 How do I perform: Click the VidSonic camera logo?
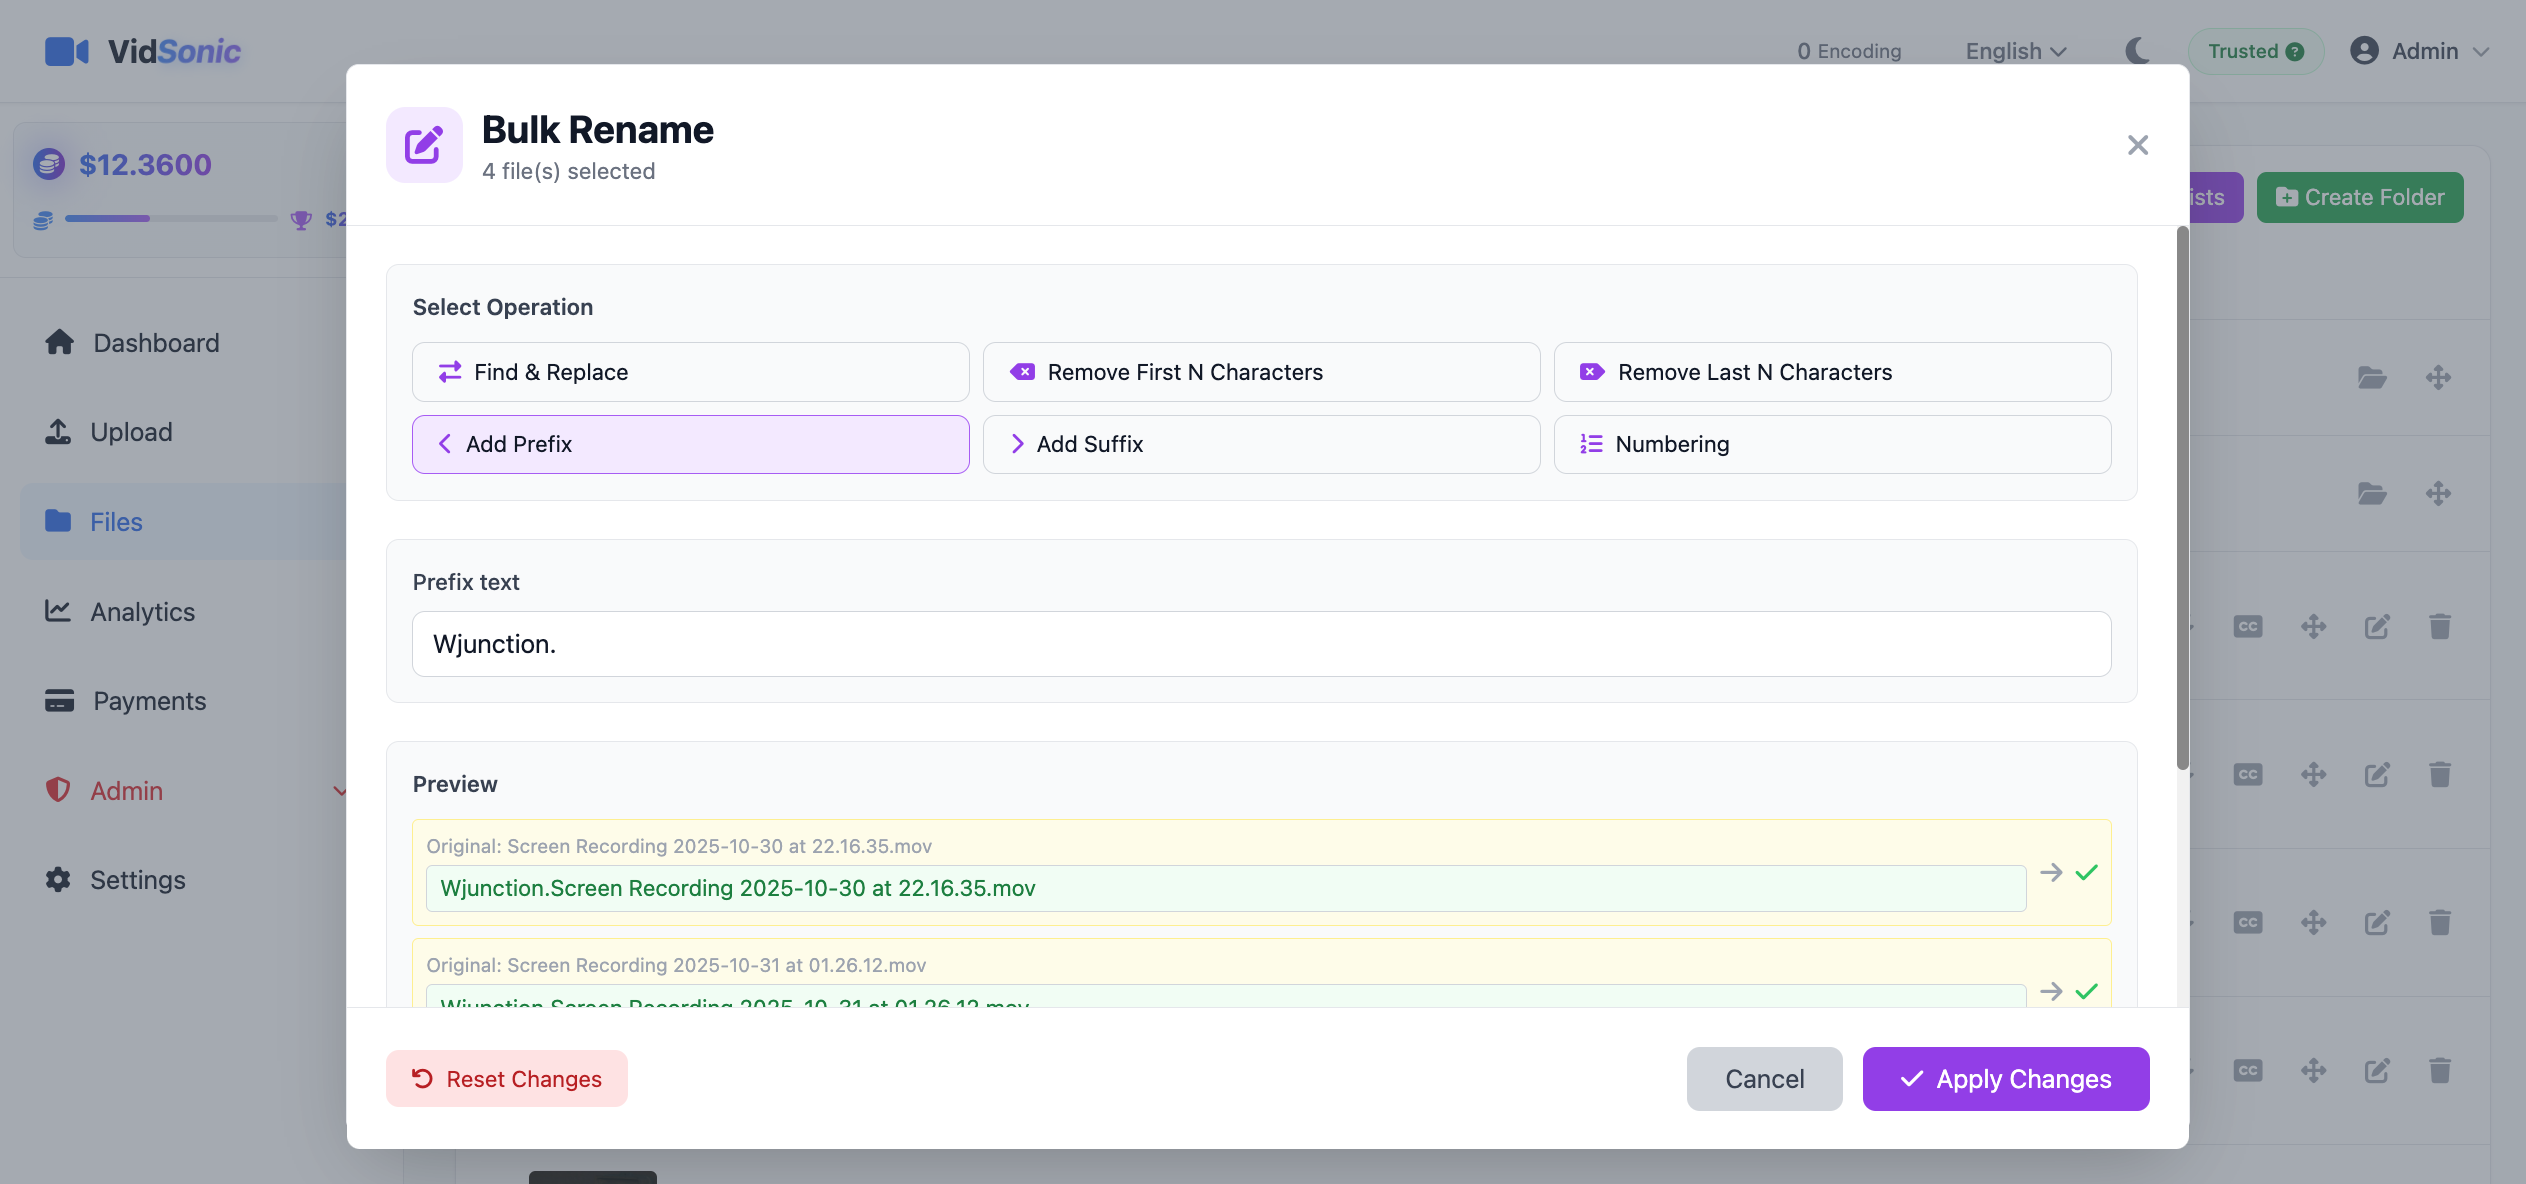[66, 51]
